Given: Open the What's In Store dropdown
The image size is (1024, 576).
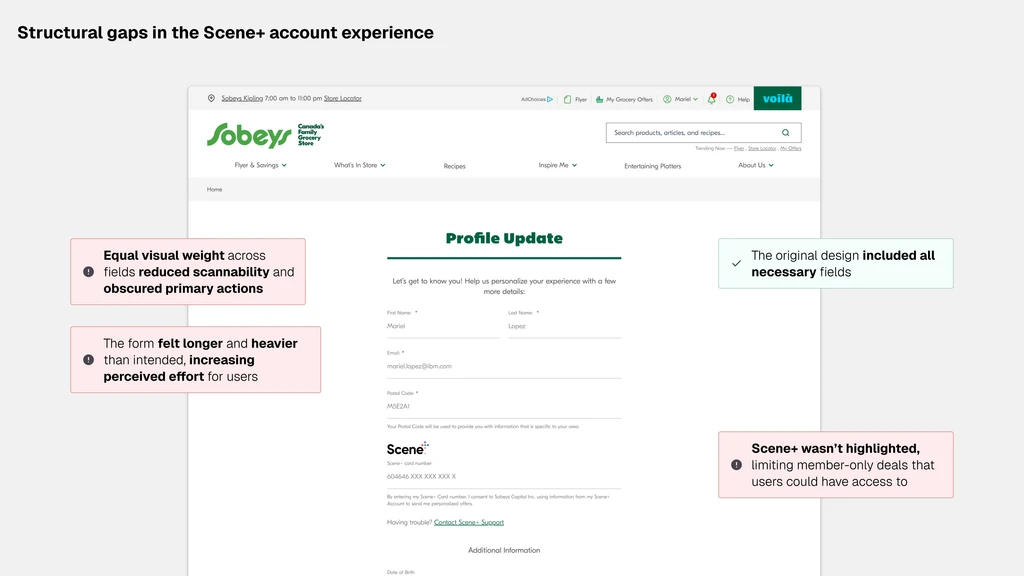Looking at the screenshot, I should [x=358, y=164].
